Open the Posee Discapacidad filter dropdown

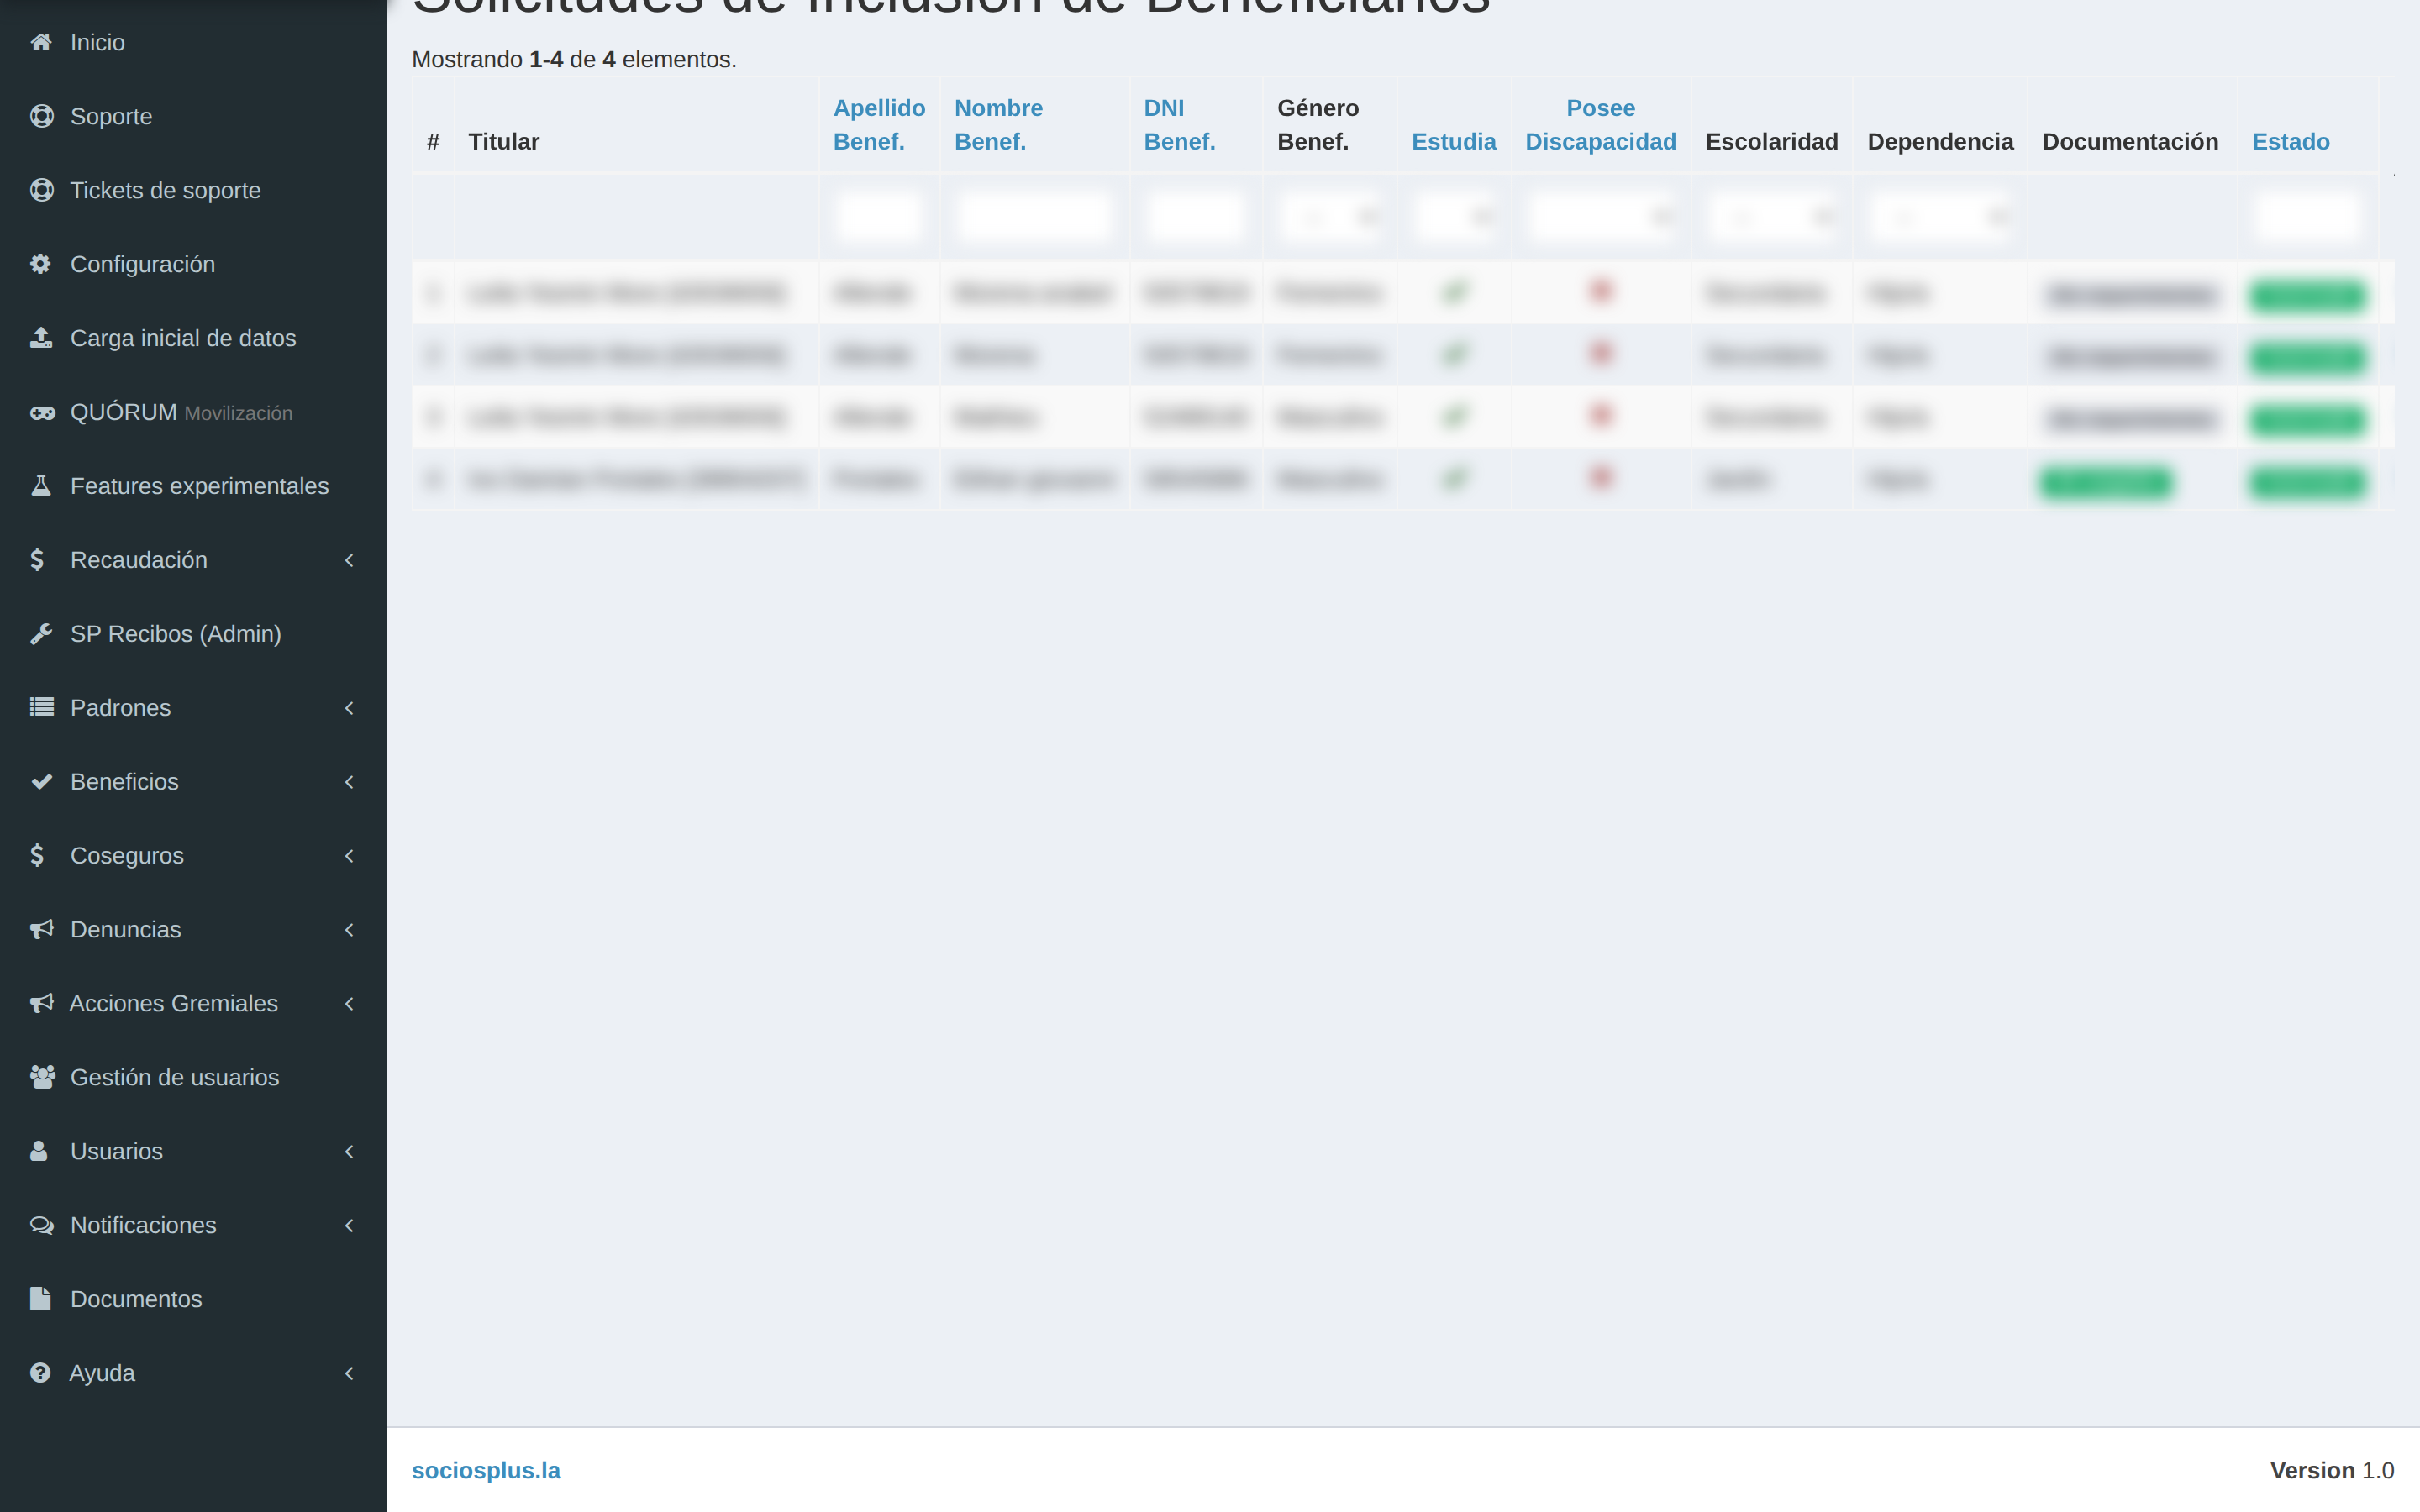pos(1600,217)
